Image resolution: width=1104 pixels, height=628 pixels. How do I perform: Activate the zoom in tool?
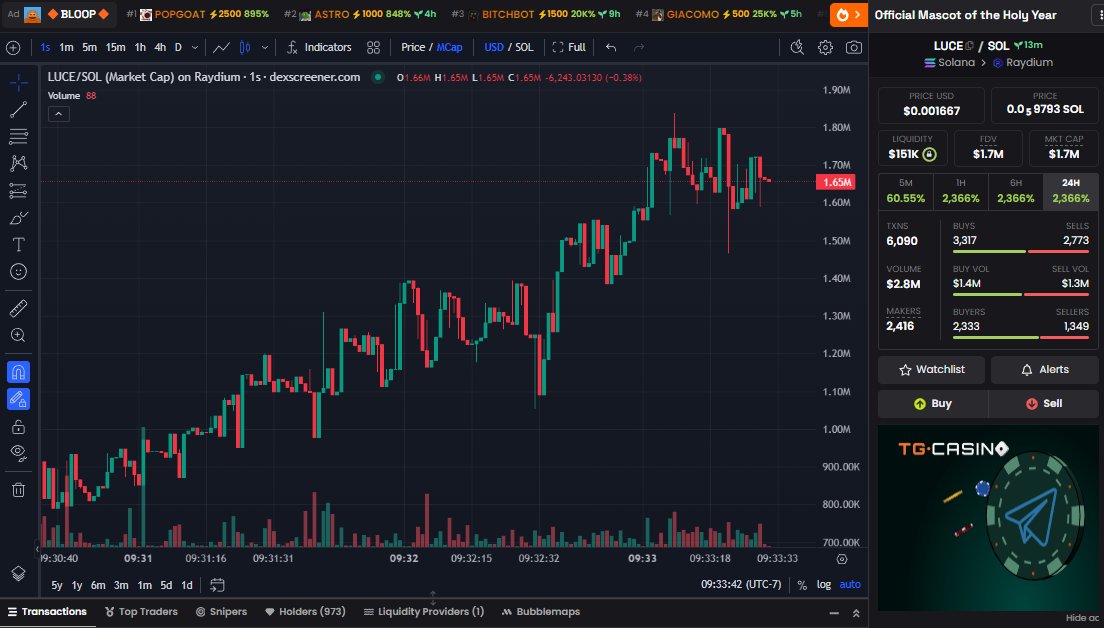coord(18,335)
